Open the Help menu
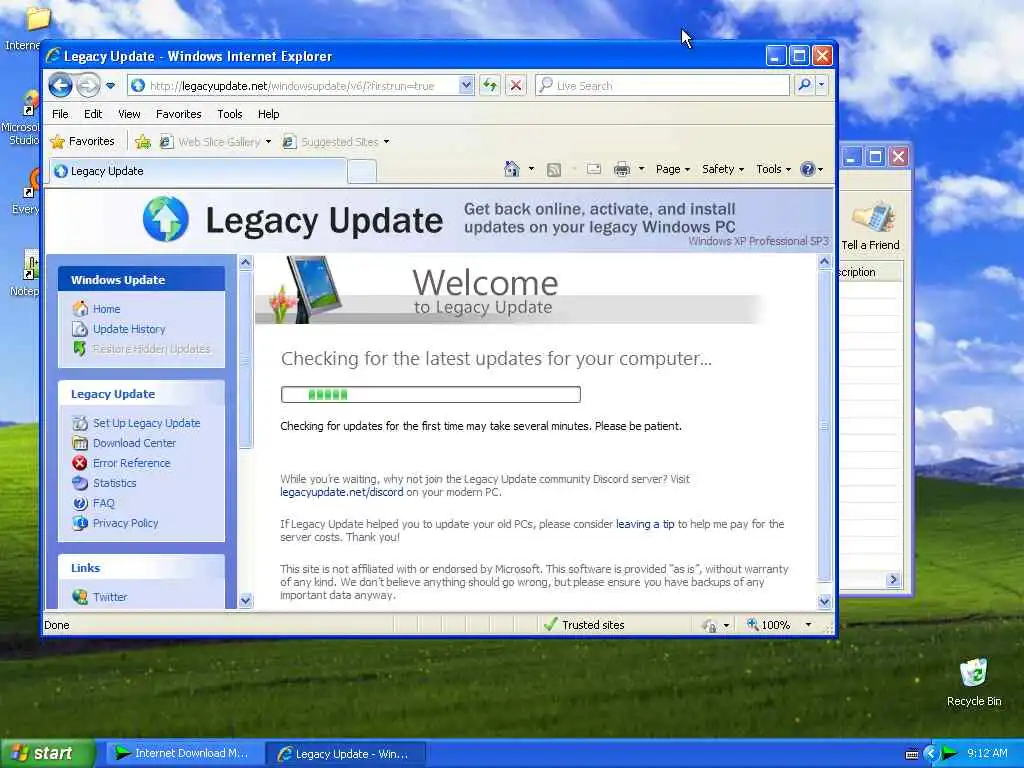This screenshot has height=768, width=1024. tap(268, 114)
